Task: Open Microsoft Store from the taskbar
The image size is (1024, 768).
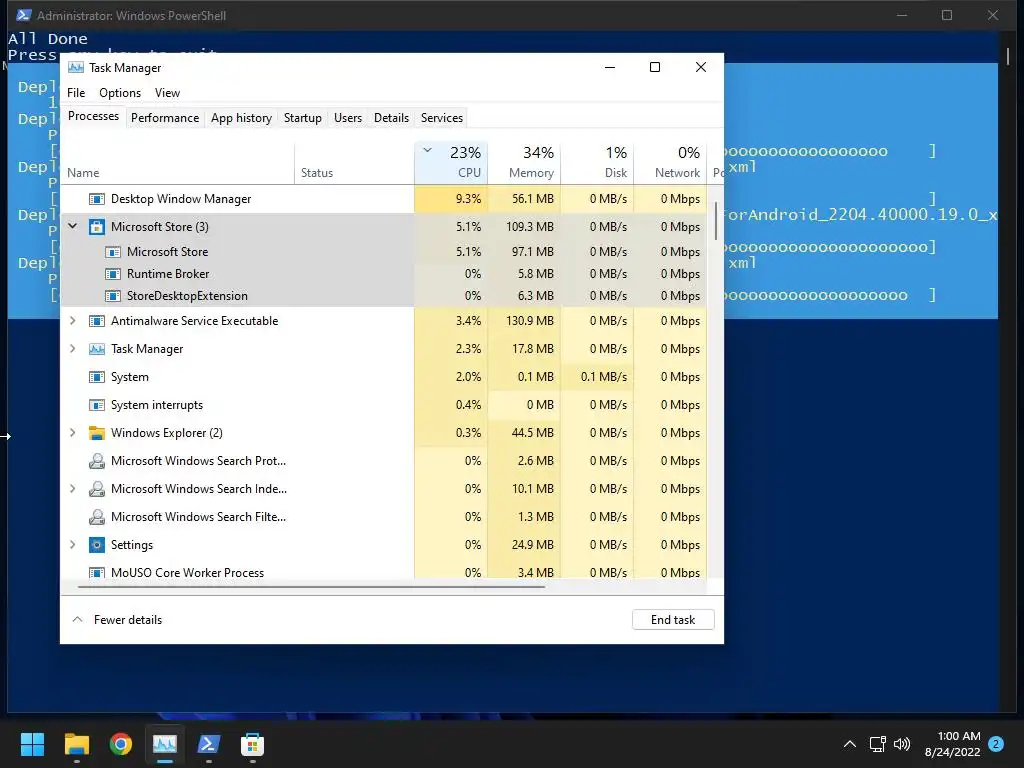Action: [252, 744]
